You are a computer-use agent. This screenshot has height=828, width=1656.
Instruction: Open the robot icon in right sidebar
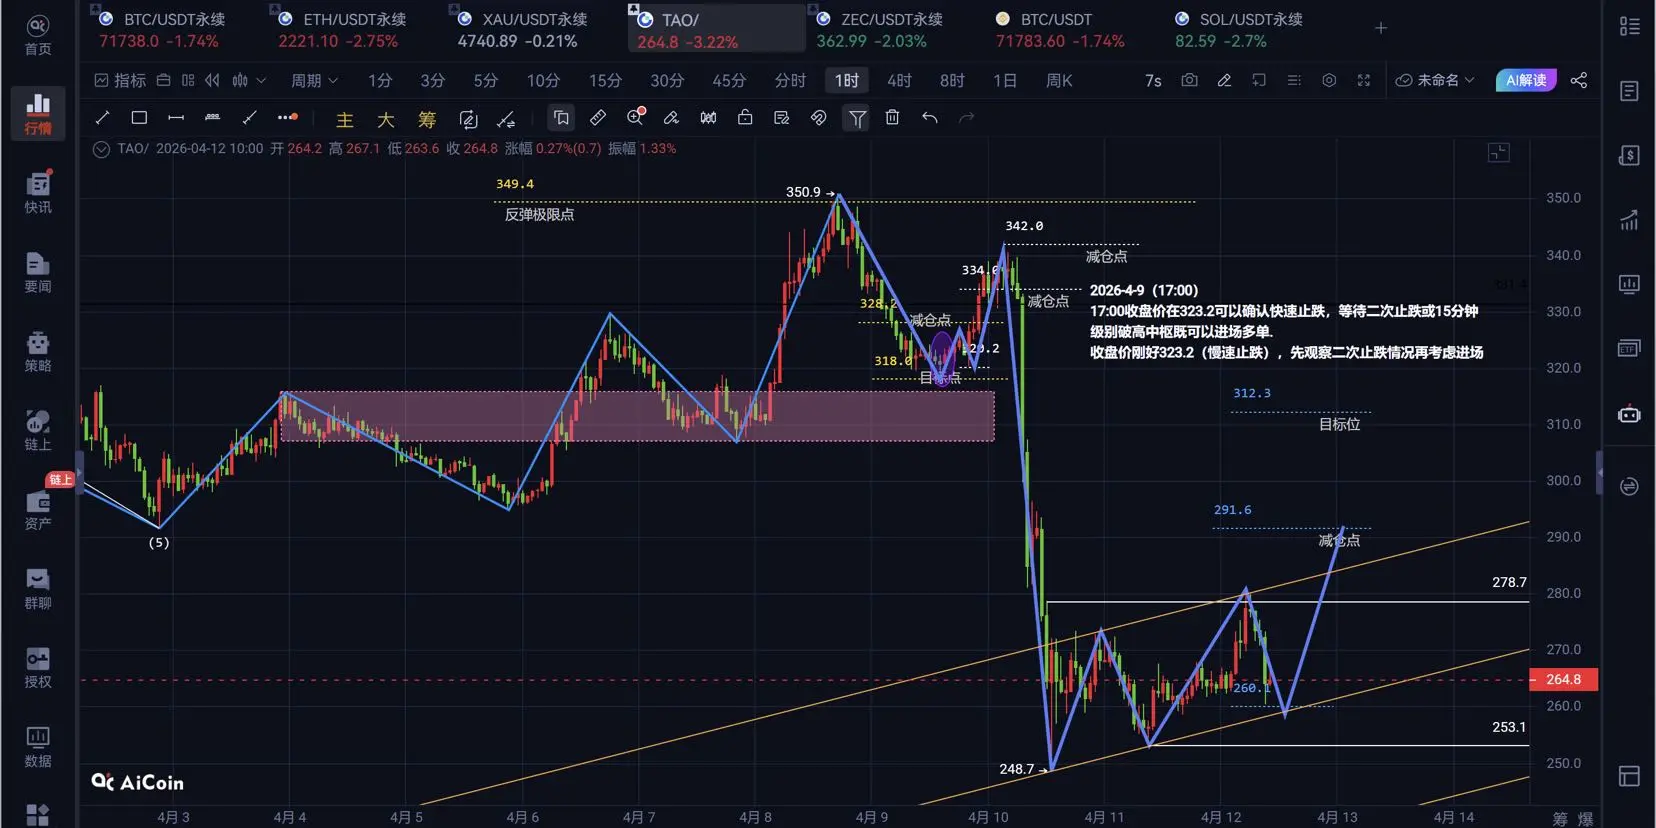[1629, 414]
